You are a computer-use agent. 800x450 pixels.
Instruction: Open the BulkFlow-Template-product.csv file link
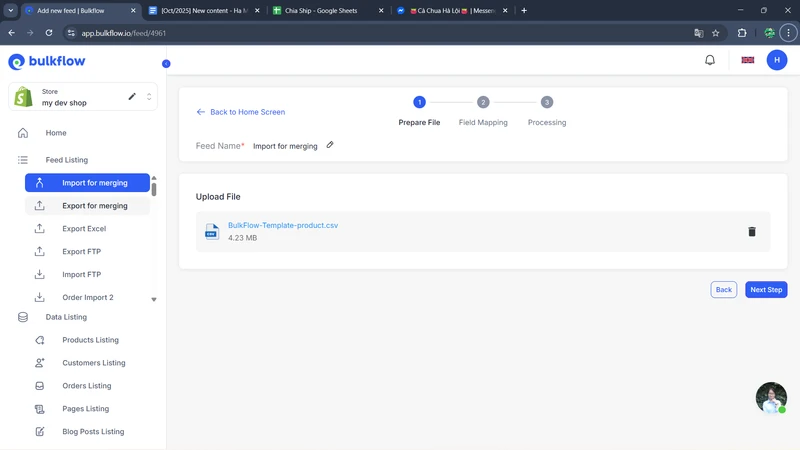point(283,226)
